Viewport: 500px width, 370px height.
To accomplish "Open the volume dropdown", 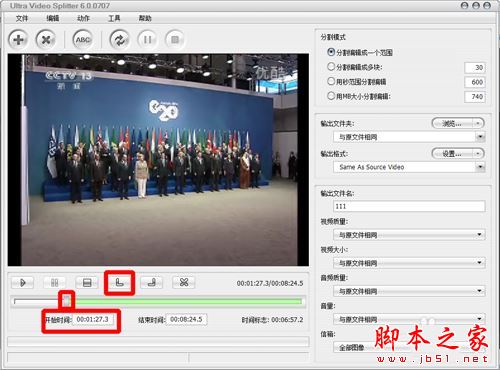I will point(409,319).
